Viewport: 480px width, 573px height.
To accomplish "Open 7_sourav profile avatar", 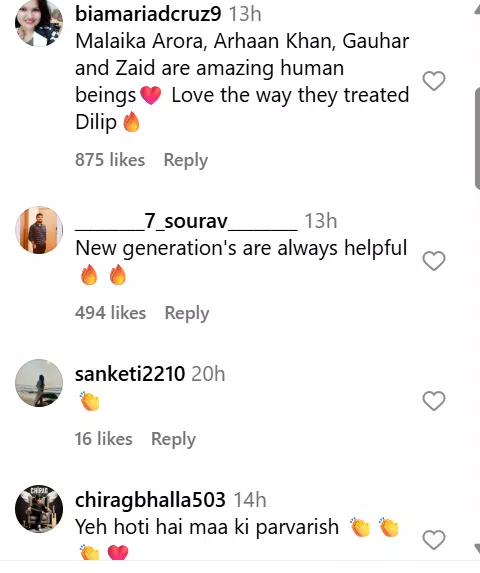I will (x=39, y=230).
